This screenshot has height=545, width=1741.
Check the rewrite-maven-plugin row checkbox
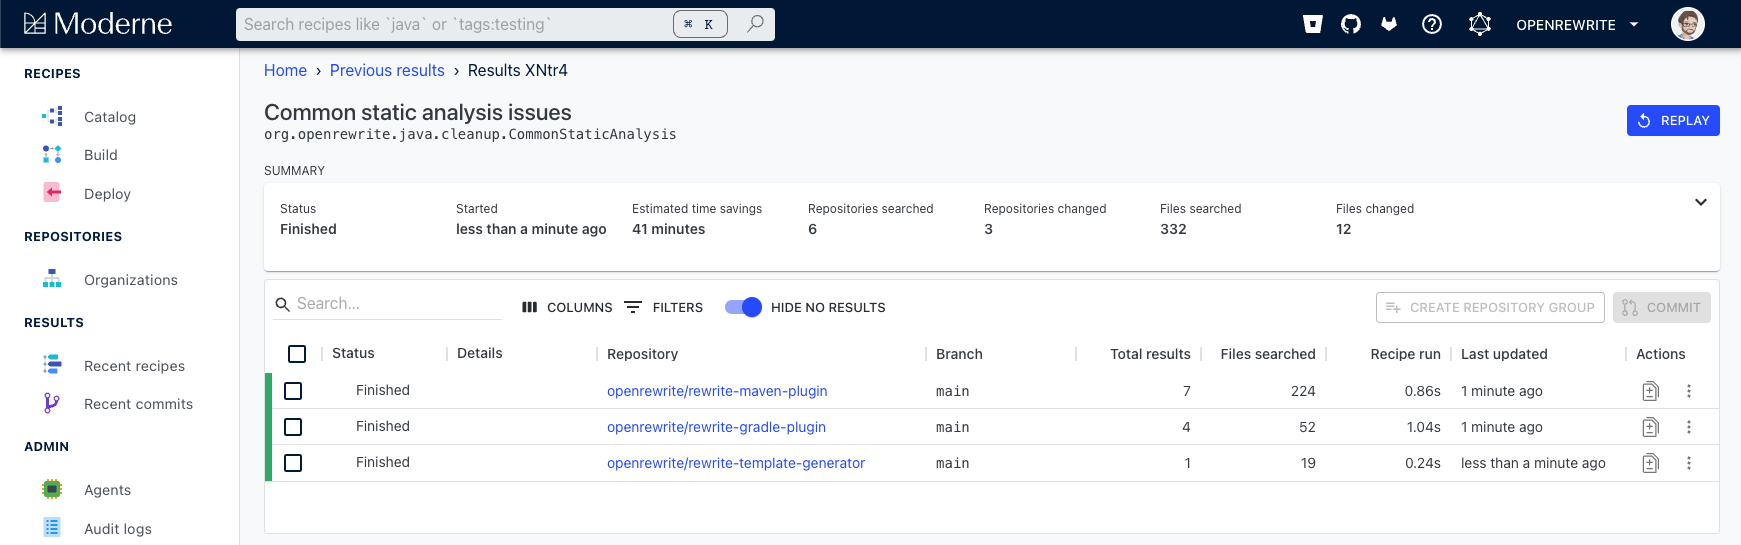coord(293,391)
